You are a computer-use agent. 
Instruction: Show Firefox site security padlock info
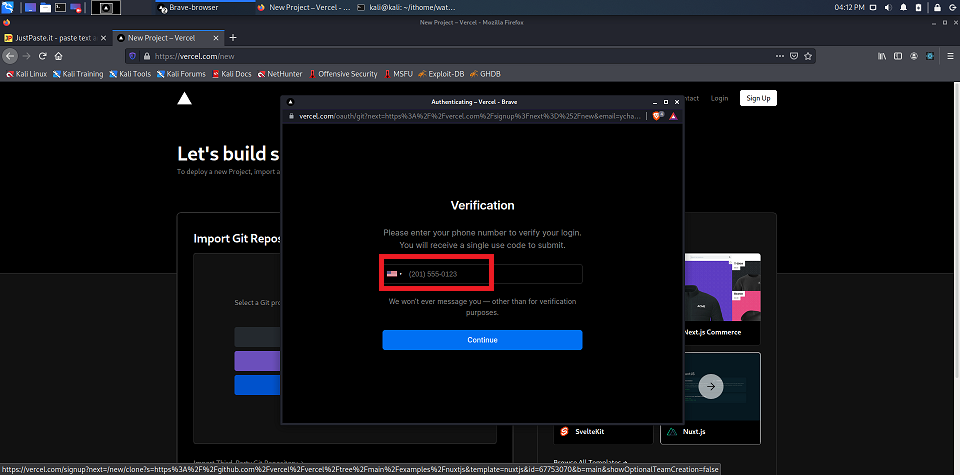tap(146, 56)
